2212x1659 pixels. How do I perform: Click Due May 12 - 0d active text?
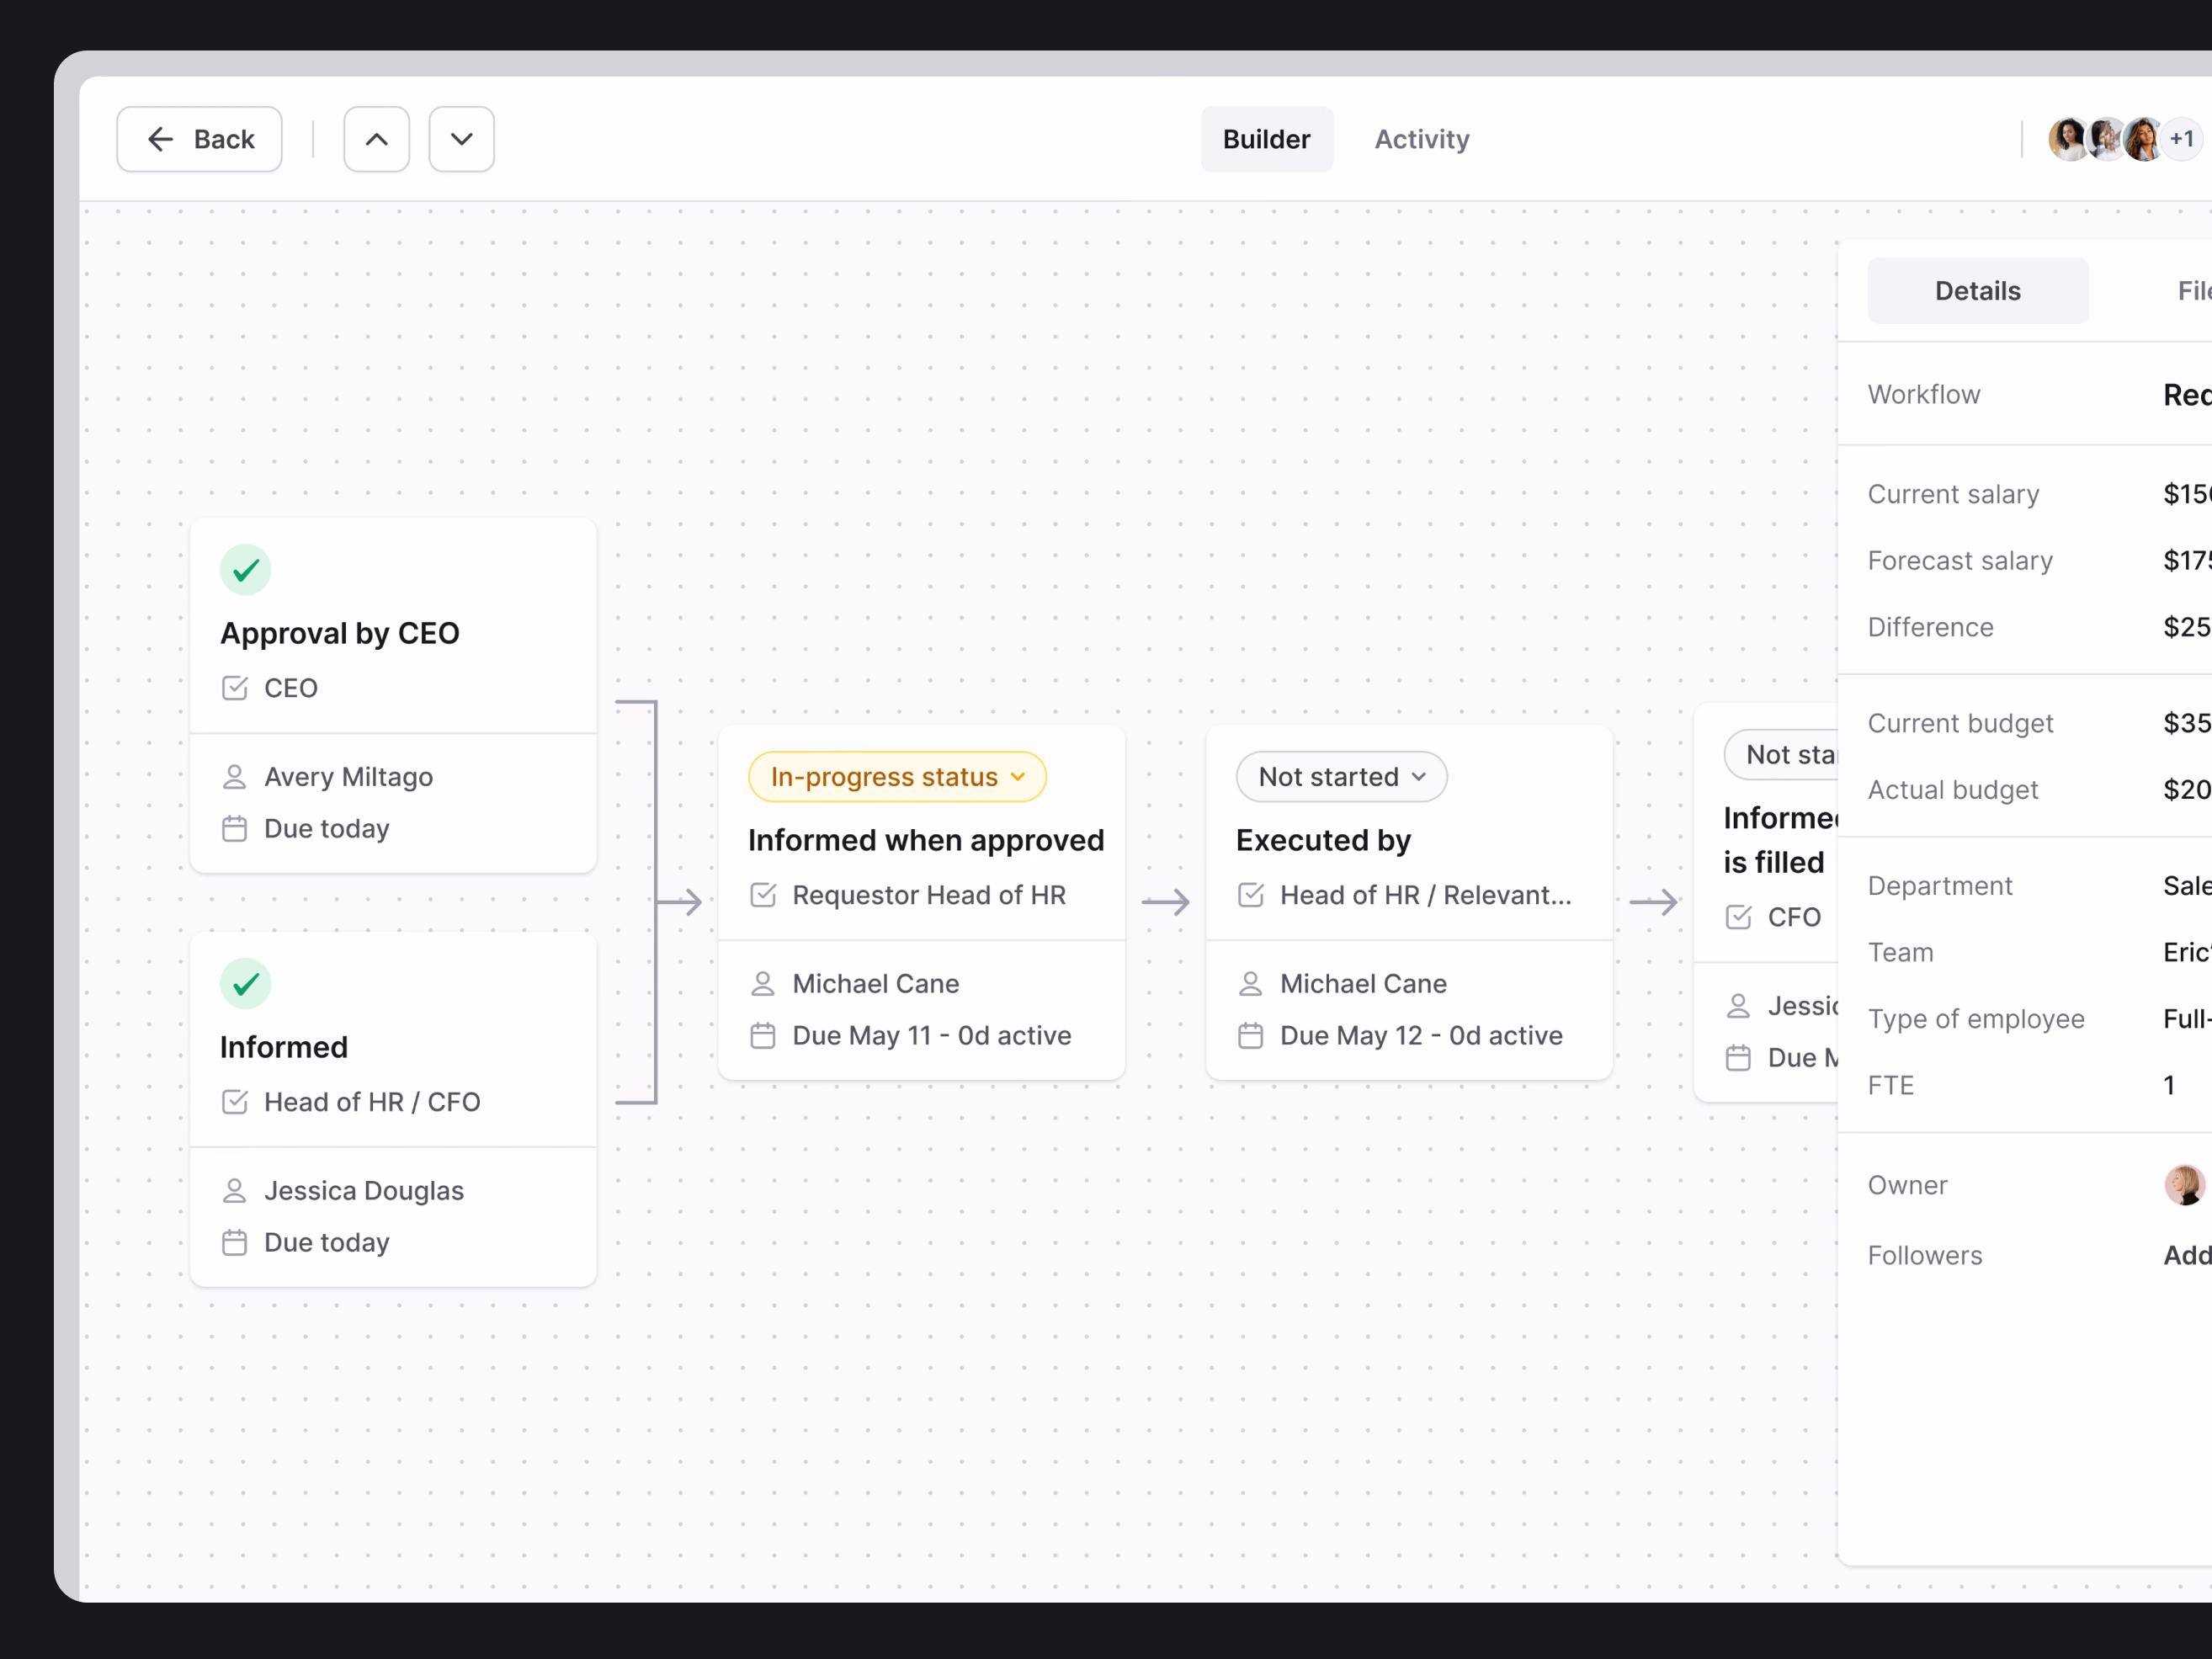click(x=1421, y=1036)
